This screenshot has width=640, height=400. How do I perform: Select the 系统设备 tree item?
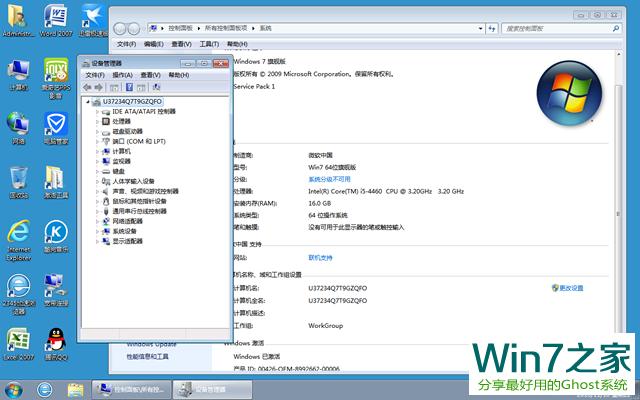(124, 231)
